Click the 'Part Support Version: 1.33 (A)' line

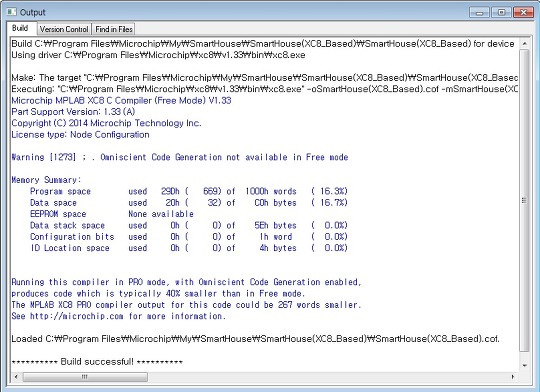[73, 112]
